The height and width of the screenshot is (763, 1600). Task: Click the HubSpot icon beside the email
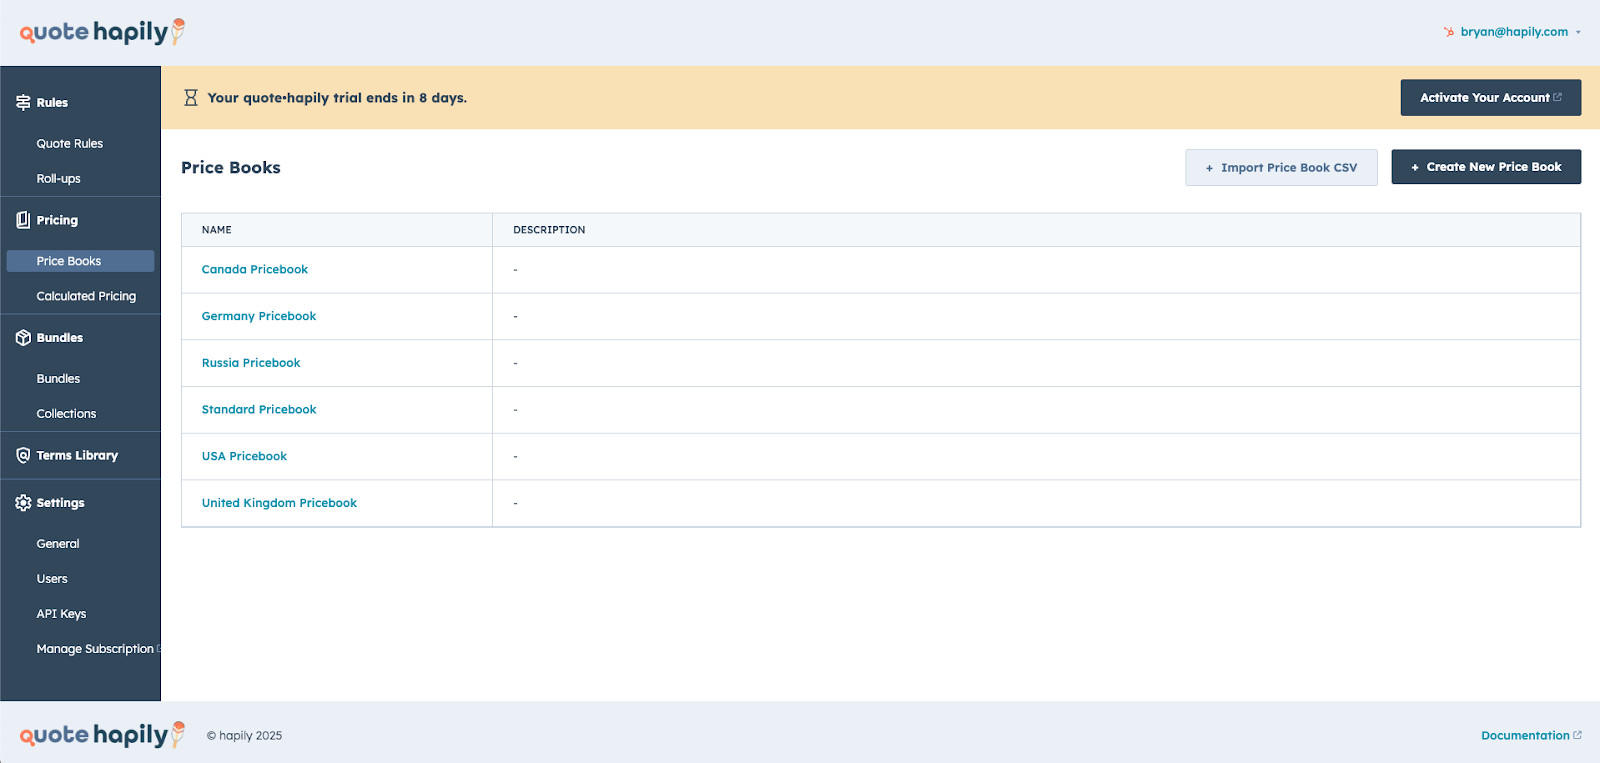pyautogui.click(x=1449, y=32)
